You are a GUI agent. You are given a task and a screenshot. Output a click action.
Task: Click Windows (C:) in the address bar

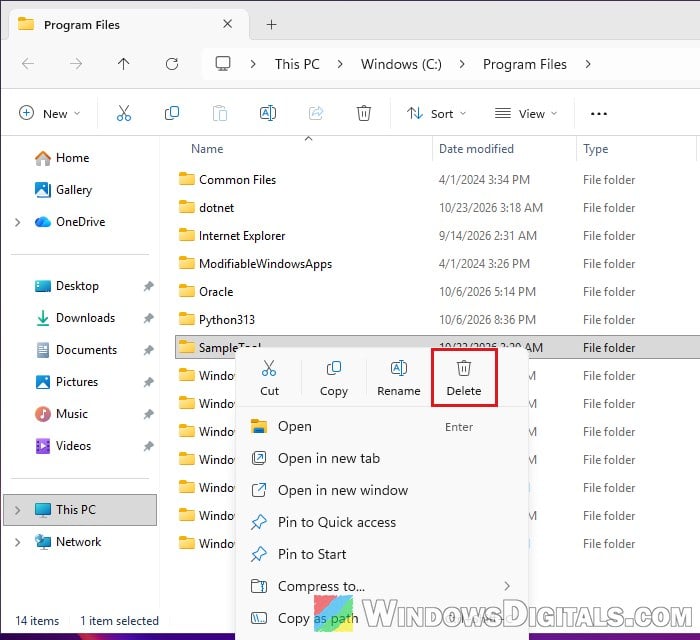pos(401,64)
